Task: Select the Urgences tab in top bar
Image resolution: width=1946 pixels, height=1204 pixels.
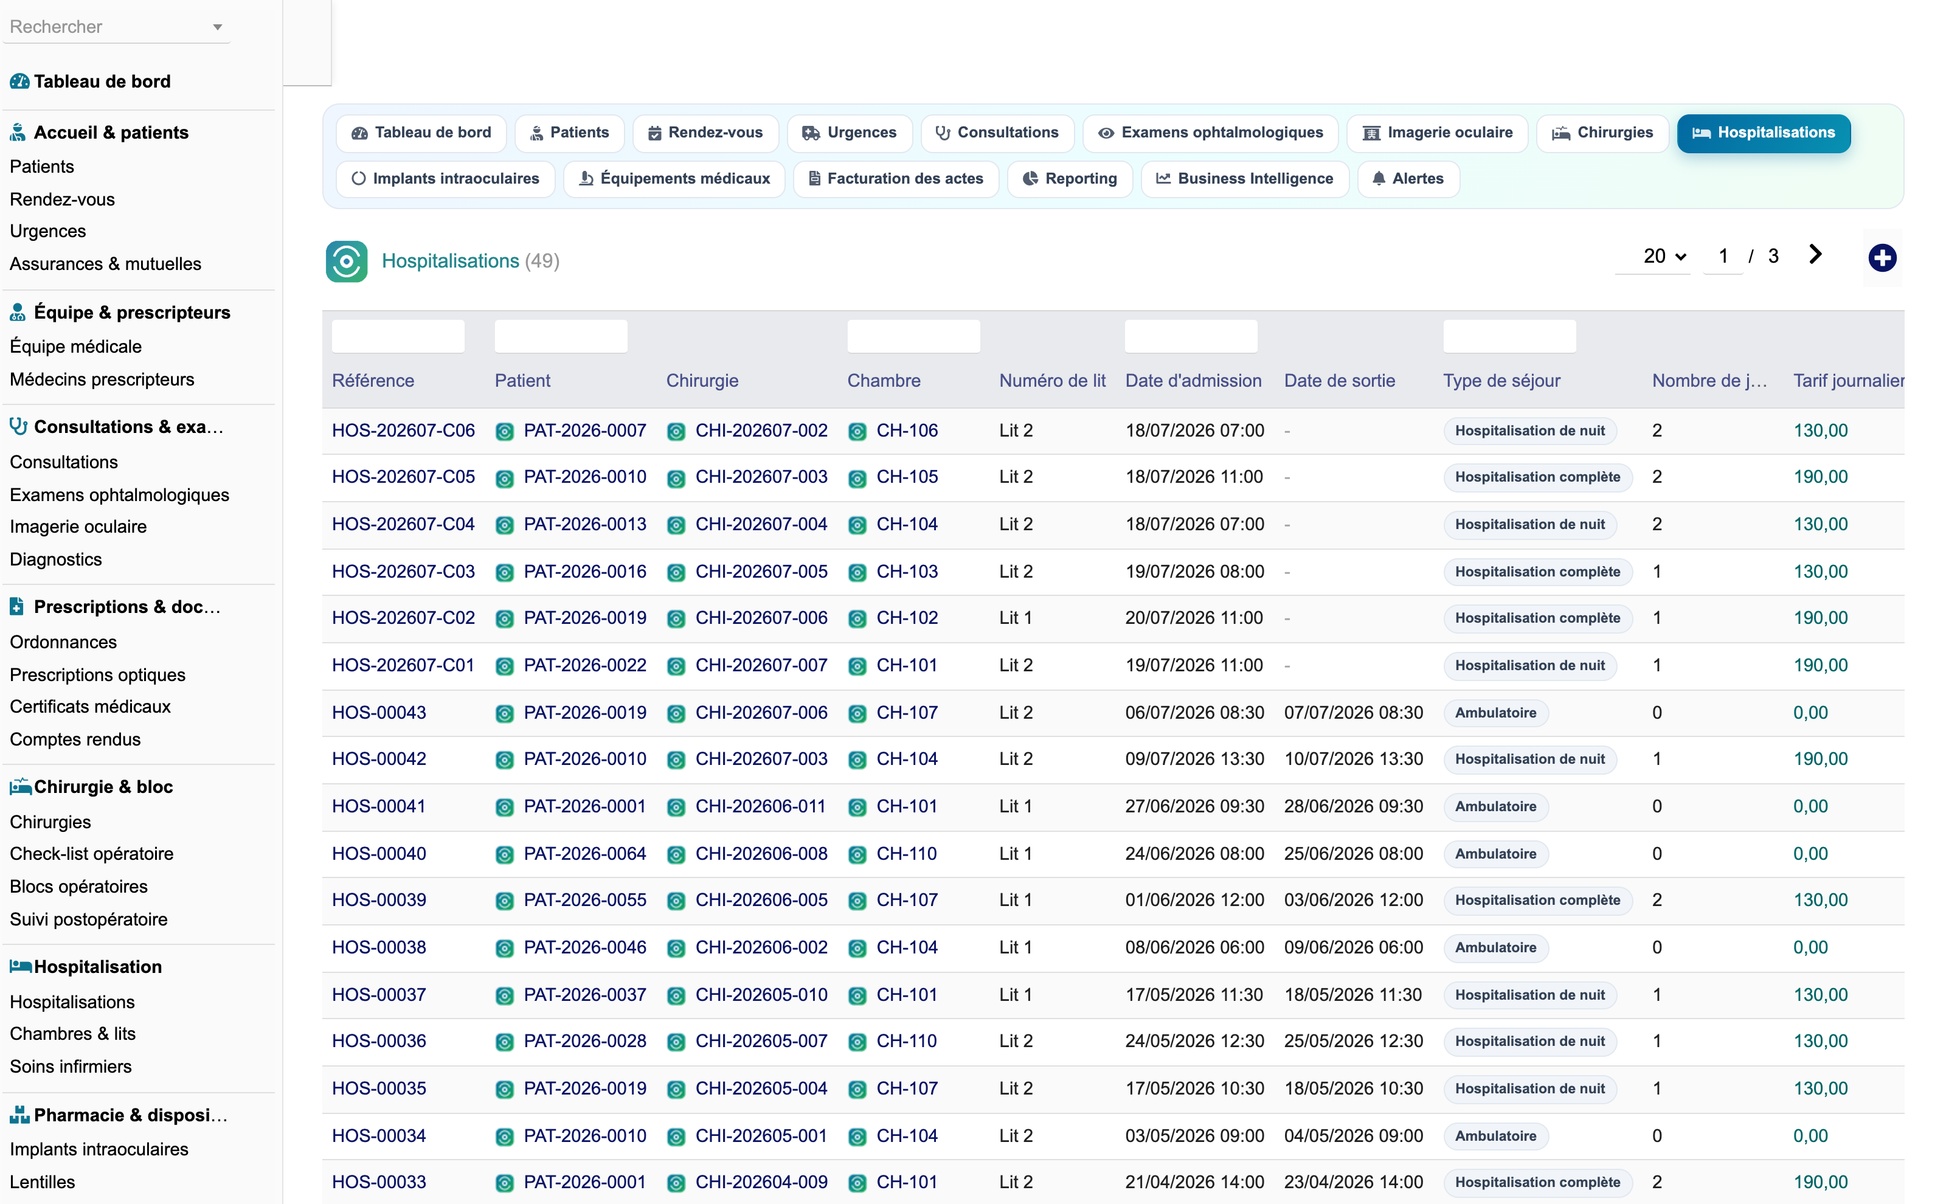Action: [849, 133]
